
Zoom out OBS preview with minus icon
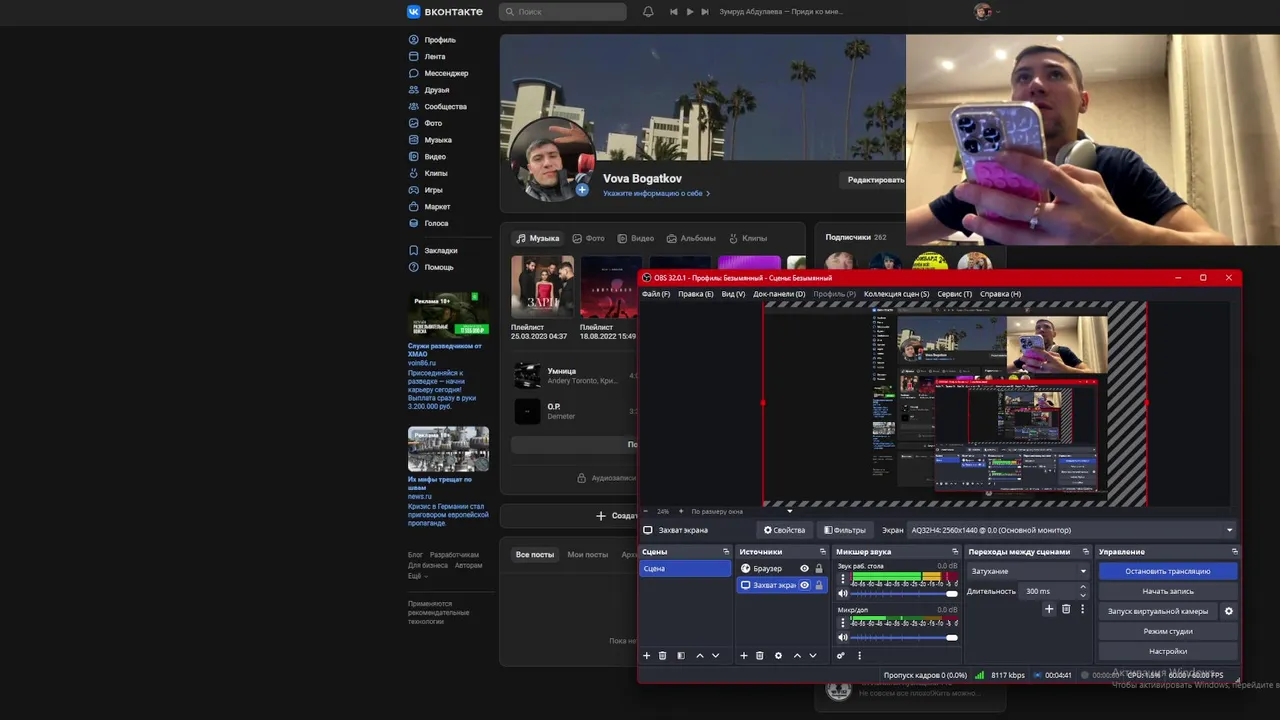pos(645,511)
